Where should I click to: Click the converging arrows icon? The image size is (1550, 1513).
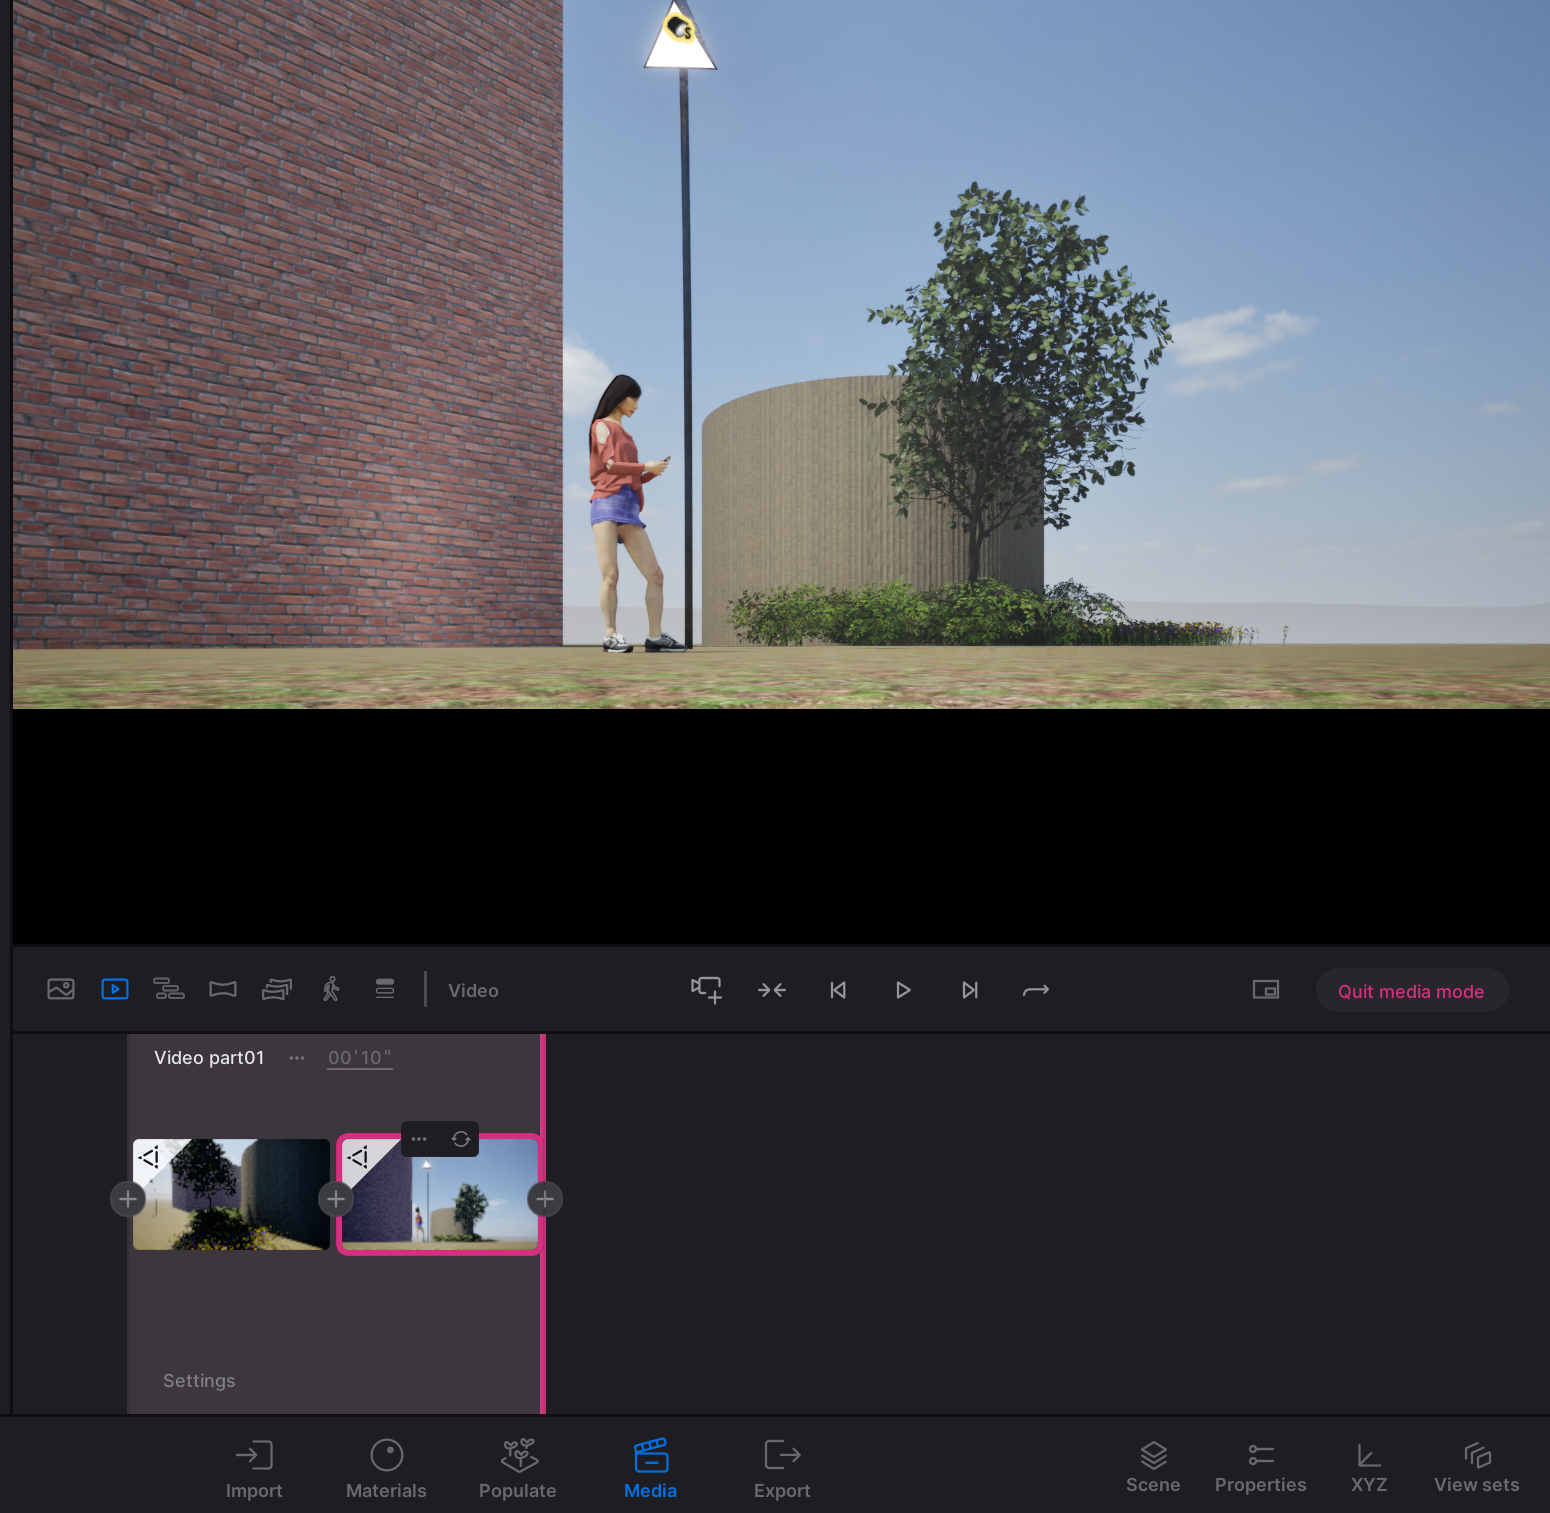click(x=772, y=990)
